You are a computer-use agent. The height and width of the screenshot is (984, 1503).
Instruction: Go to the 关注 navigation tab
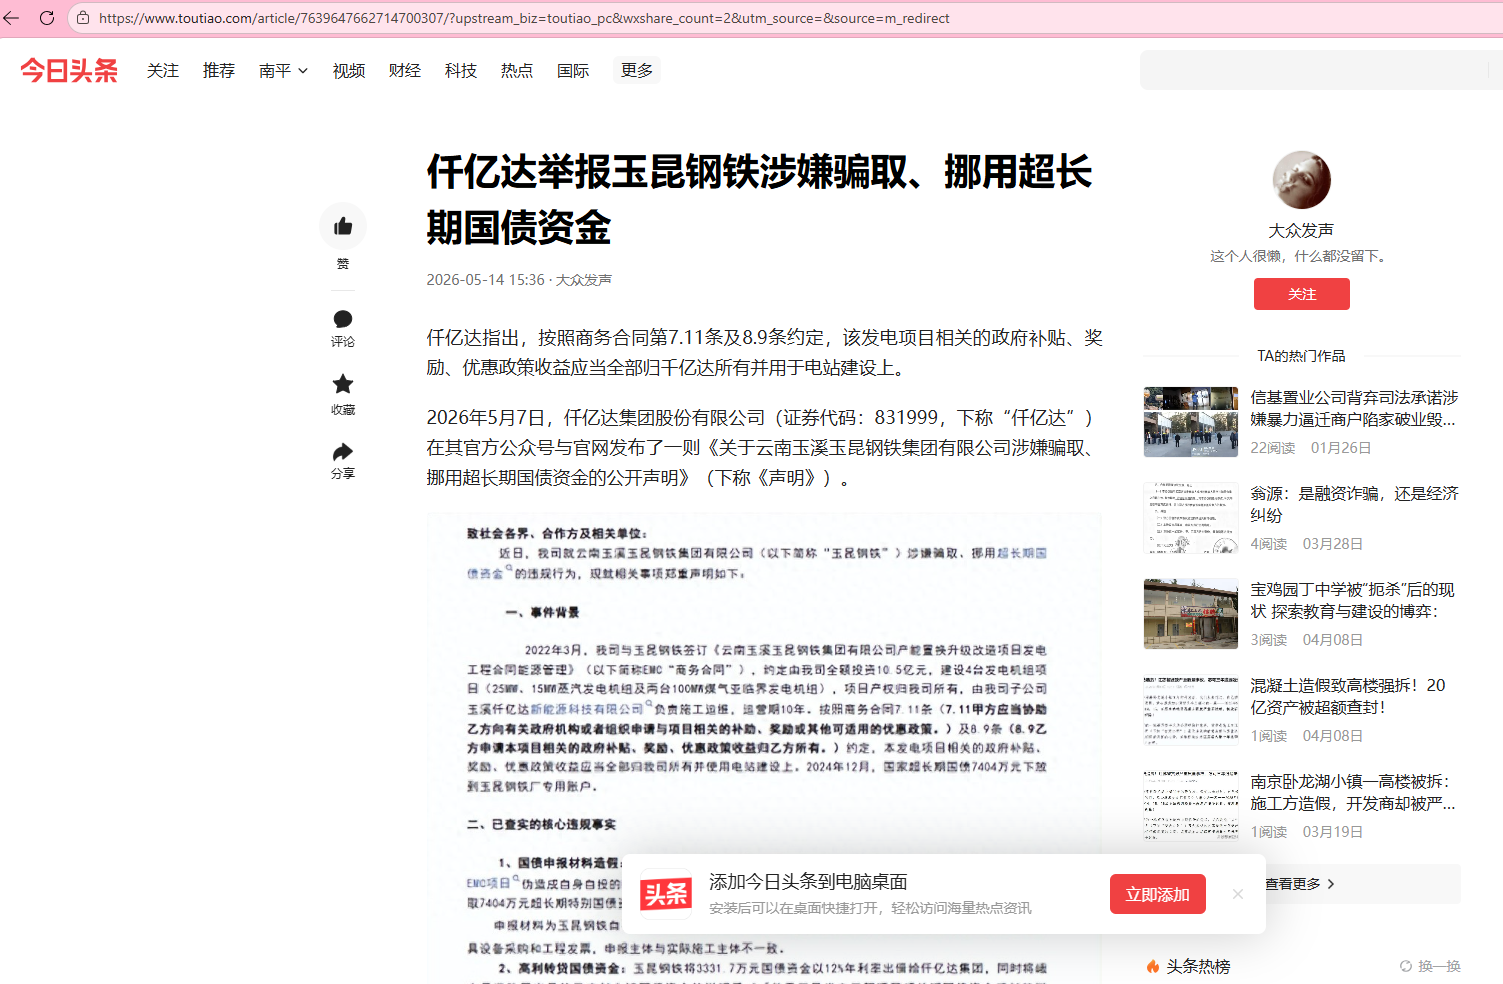pyautogui.click(x=163, y=71)
